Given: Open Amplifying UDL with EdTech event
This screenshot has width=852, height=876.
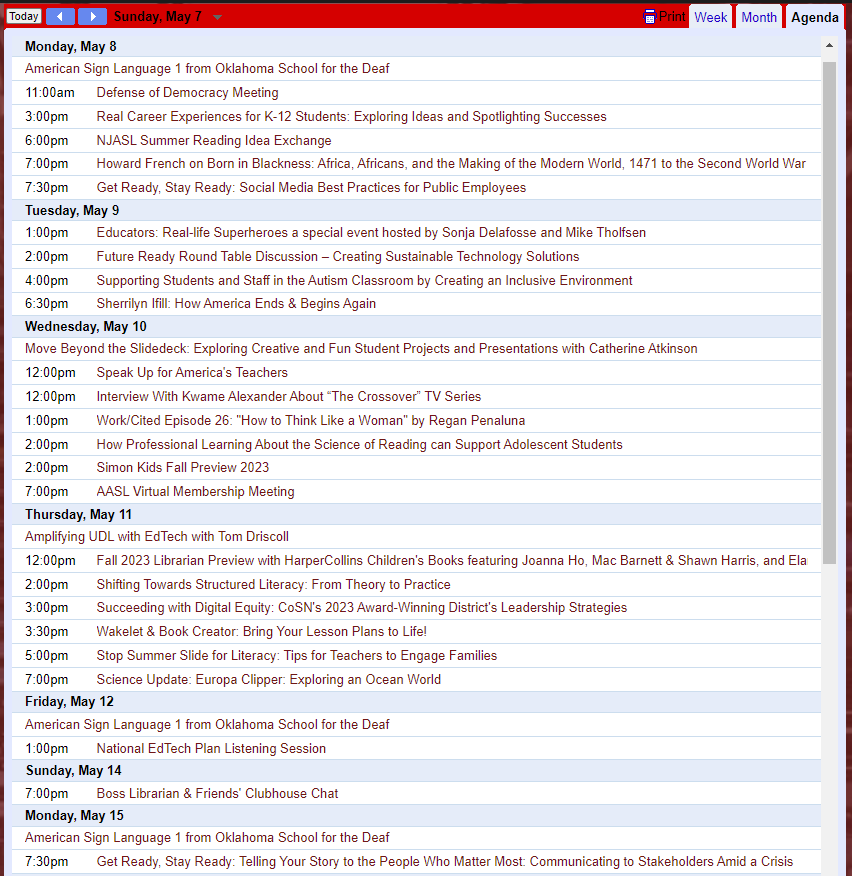Looking at the screenshot, I should 157,537.
